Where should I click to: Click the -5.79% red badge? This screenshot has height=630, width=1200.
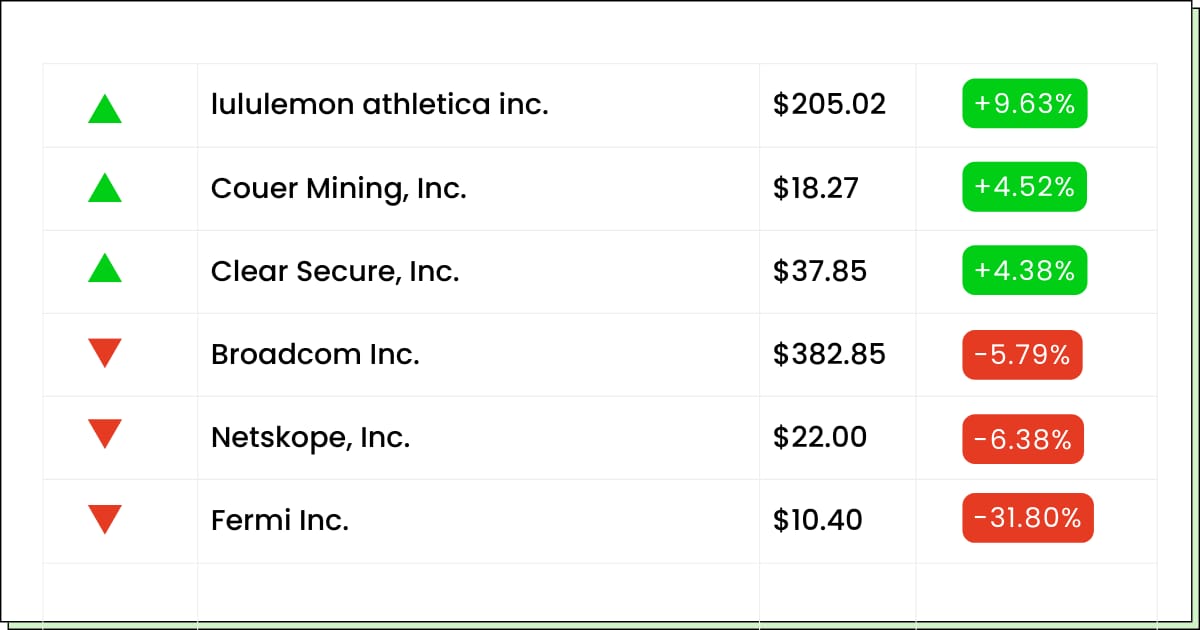1022,354
